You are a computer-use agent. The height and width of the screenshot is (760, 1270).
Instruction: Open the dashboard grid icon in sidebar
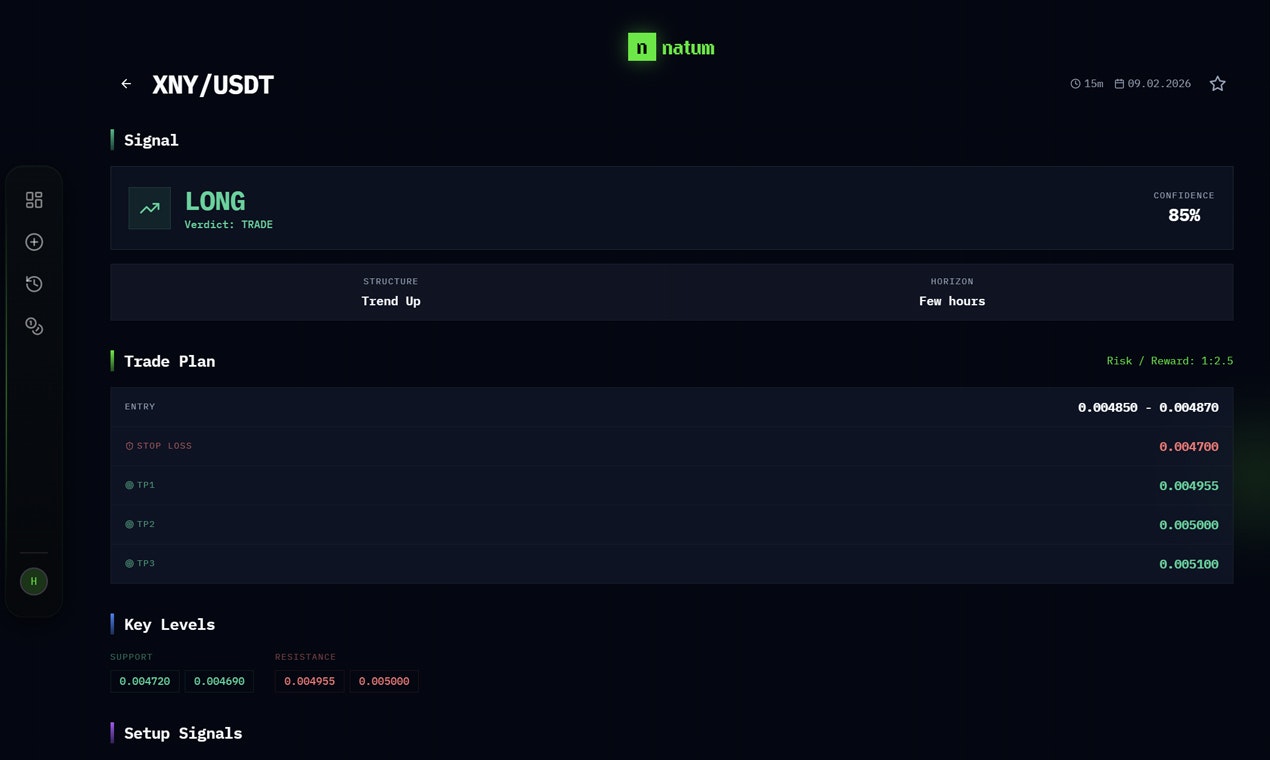pos(34,199)
